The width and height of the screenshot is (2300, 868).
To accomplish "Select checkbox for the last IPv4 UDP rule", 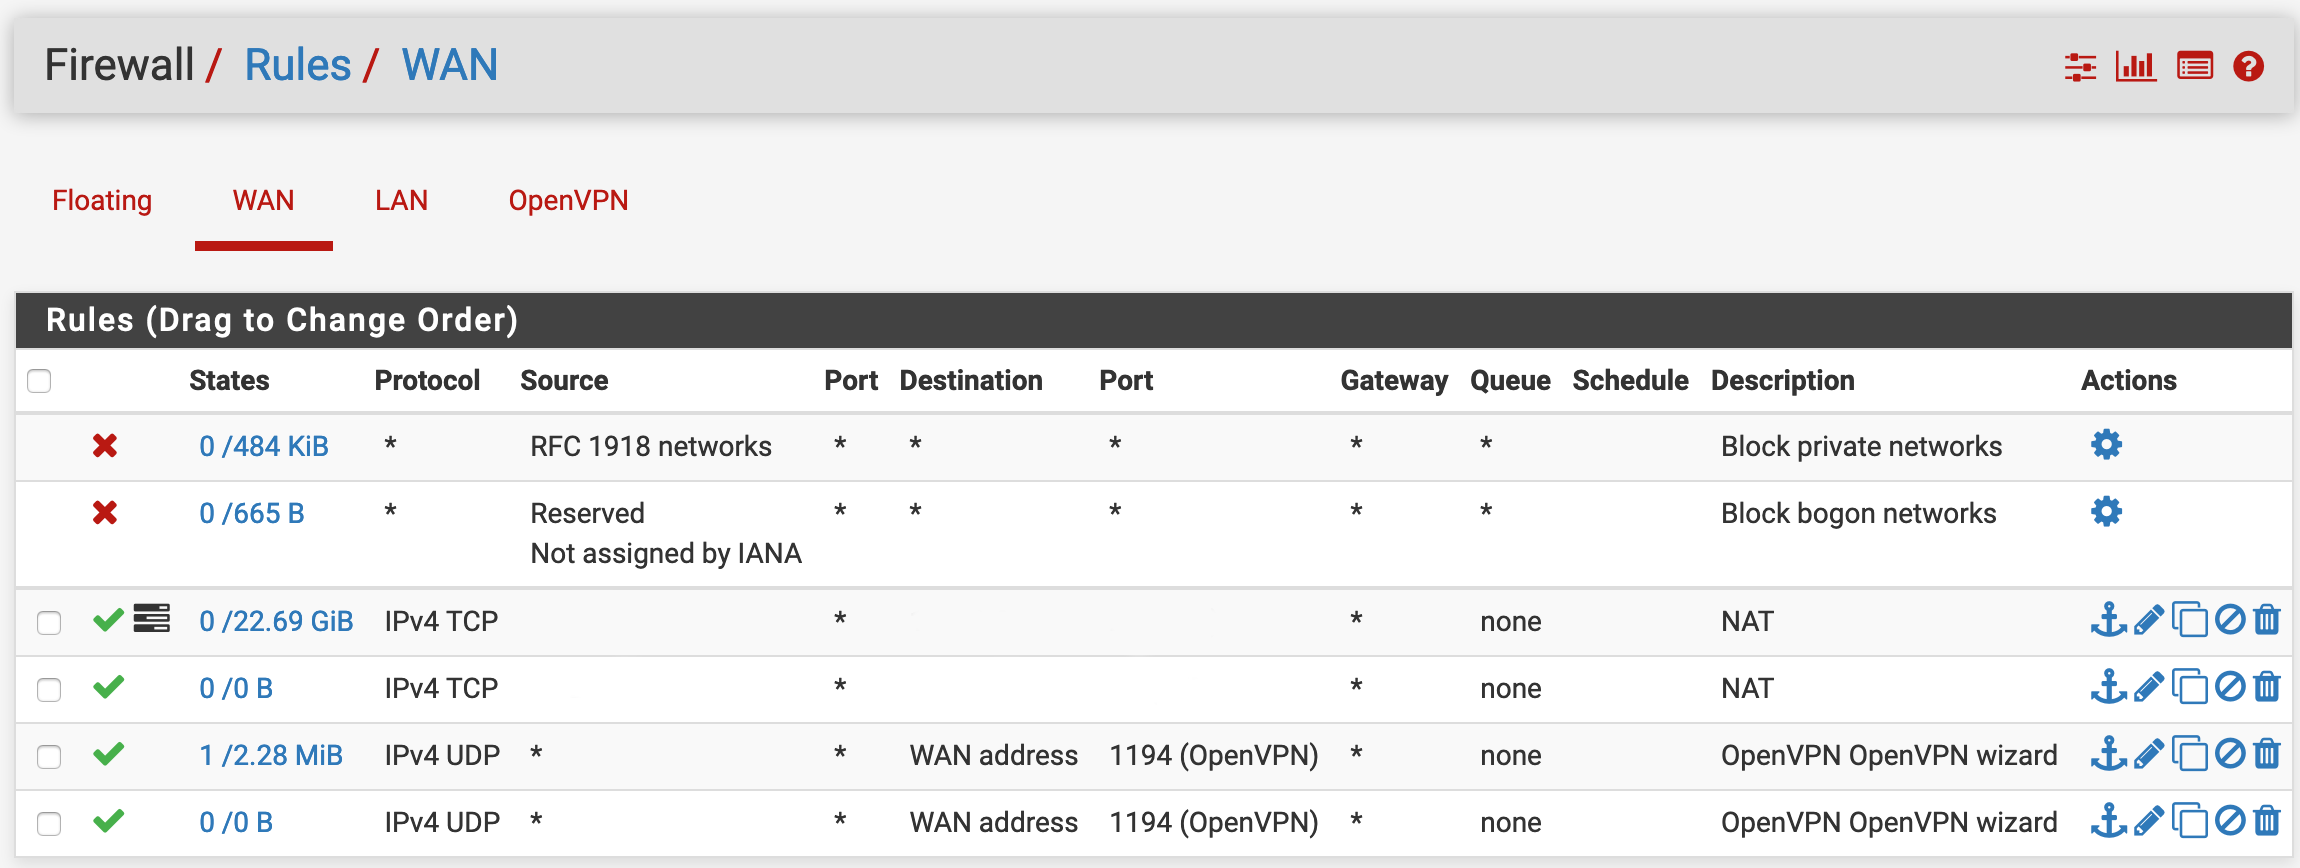I will tap(49, 823).
